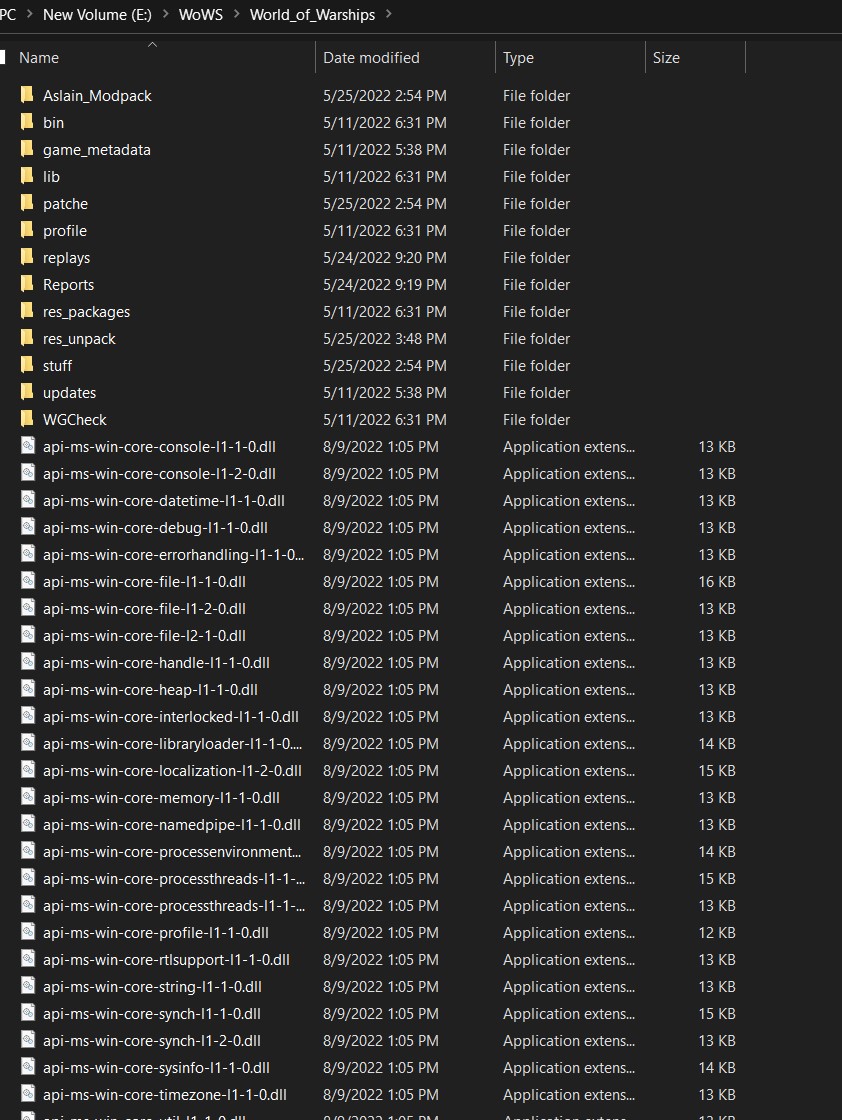This screenshot has height=1120, width=842.
Task: Click the api-ms-win-core-console-l1-2-0.dll file icon
Action: coord(28,474)
